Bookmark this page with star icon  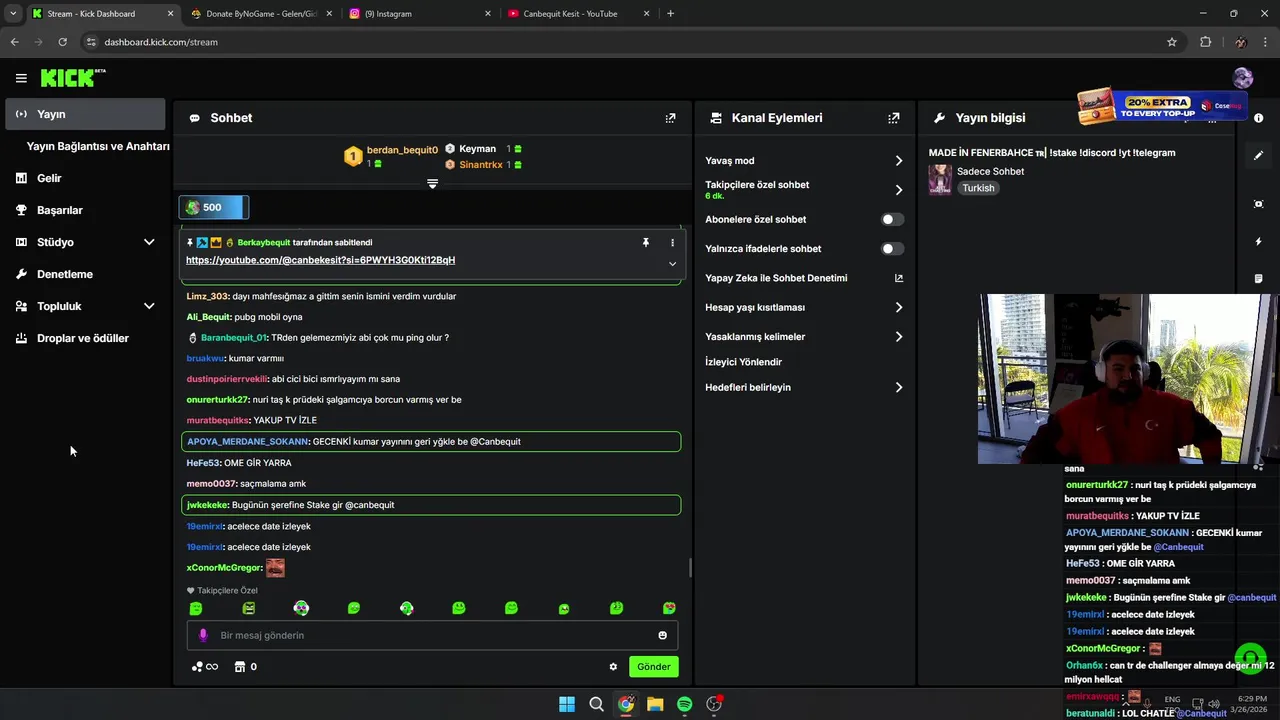click(1172, 42)
